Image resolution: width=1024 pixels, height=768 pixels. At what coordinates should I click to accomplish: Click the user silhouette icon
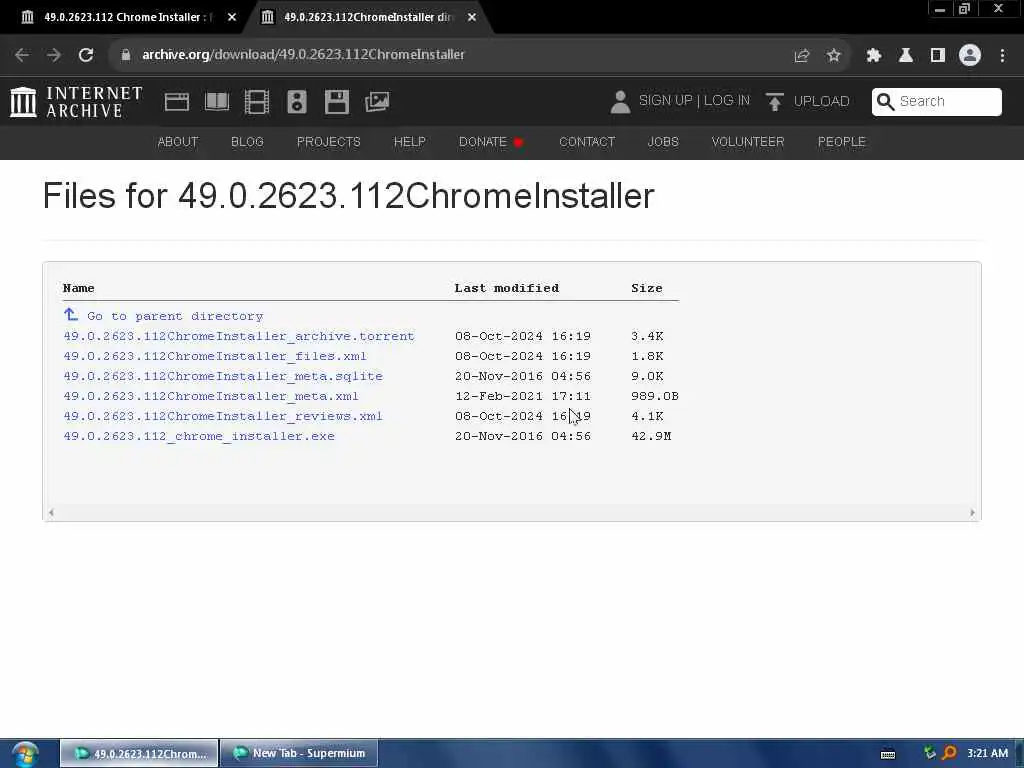620,102
